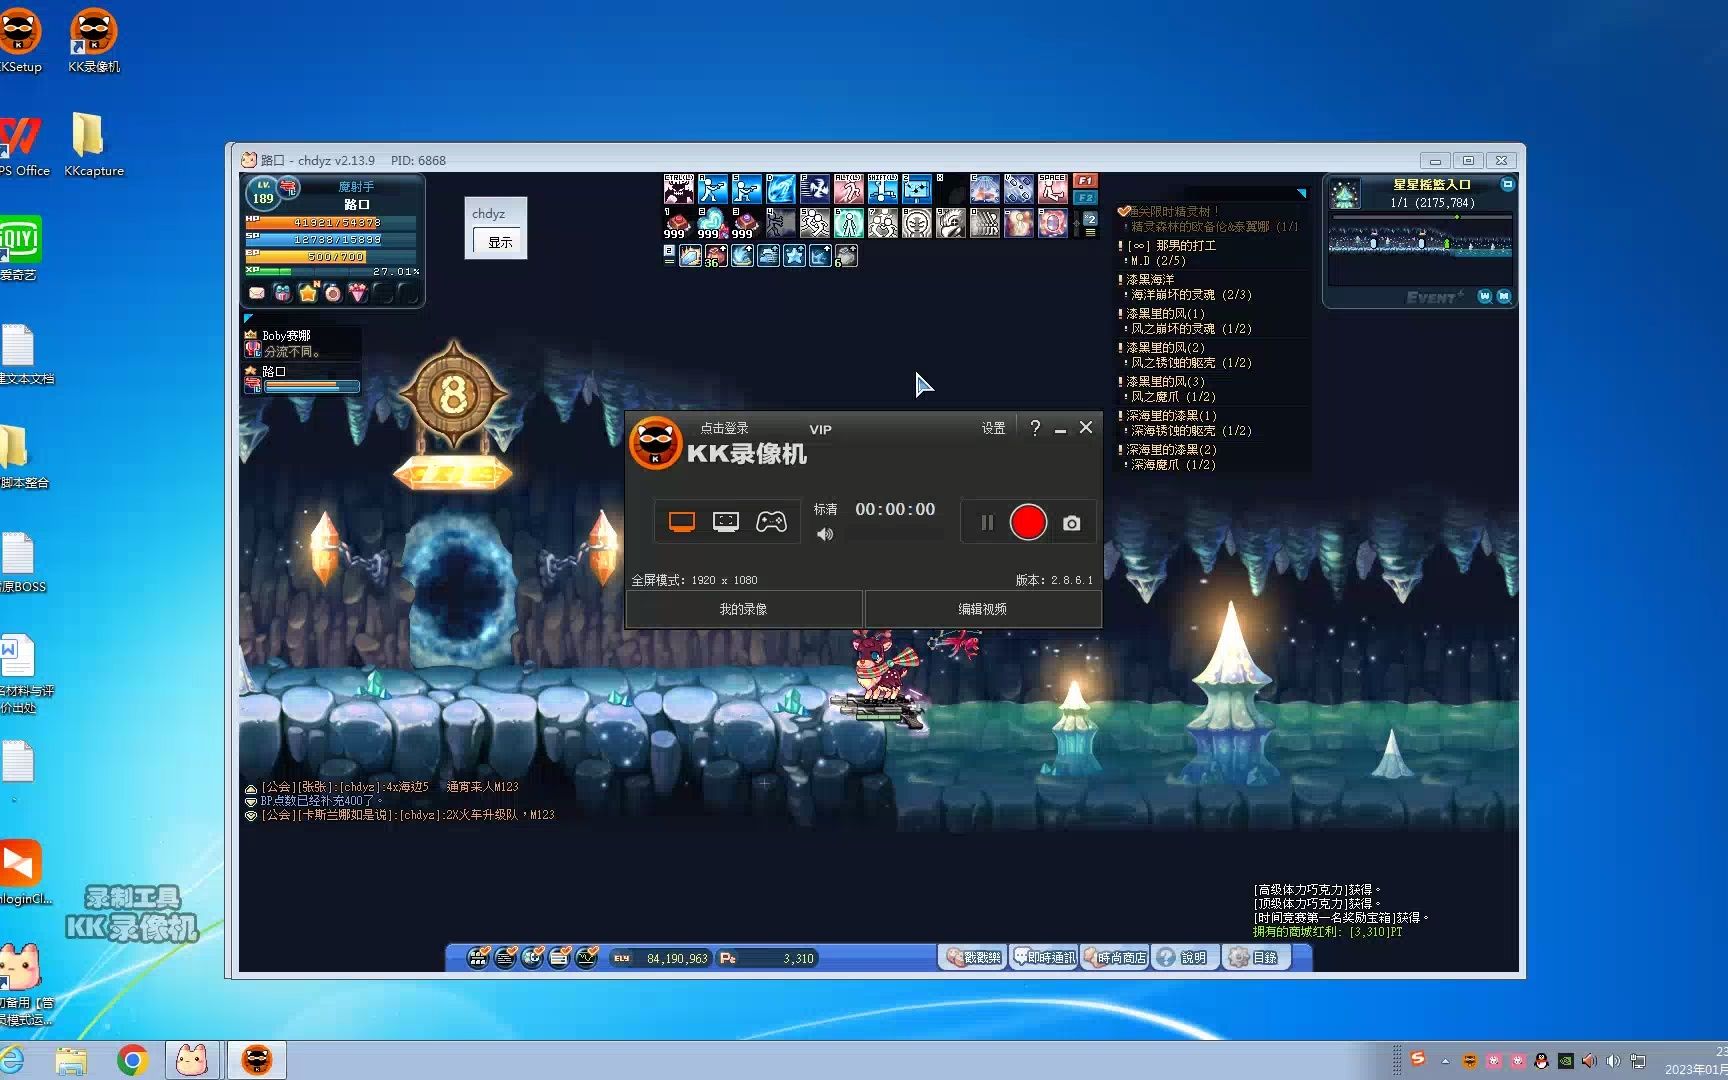Click fourth list icon in game bottom bar
1728x1080 pixels.
(559, 957)
